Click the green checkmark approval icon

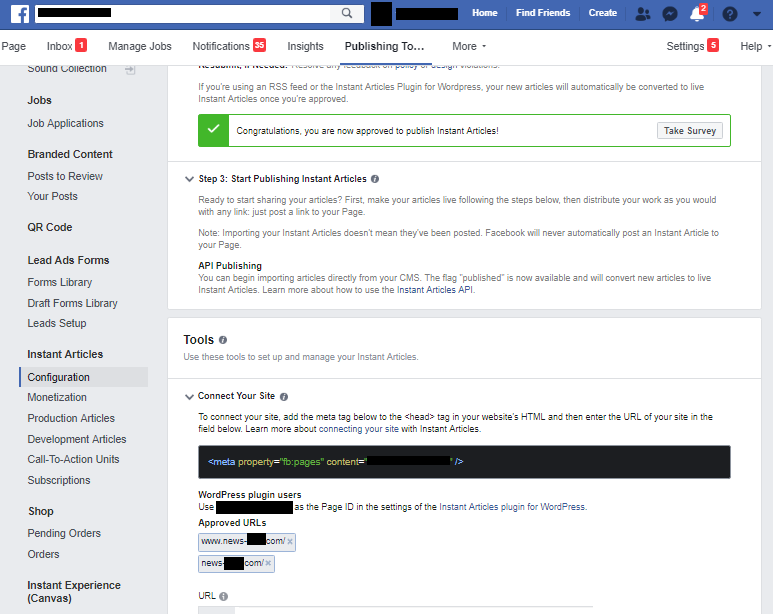[x=213, y=130]
